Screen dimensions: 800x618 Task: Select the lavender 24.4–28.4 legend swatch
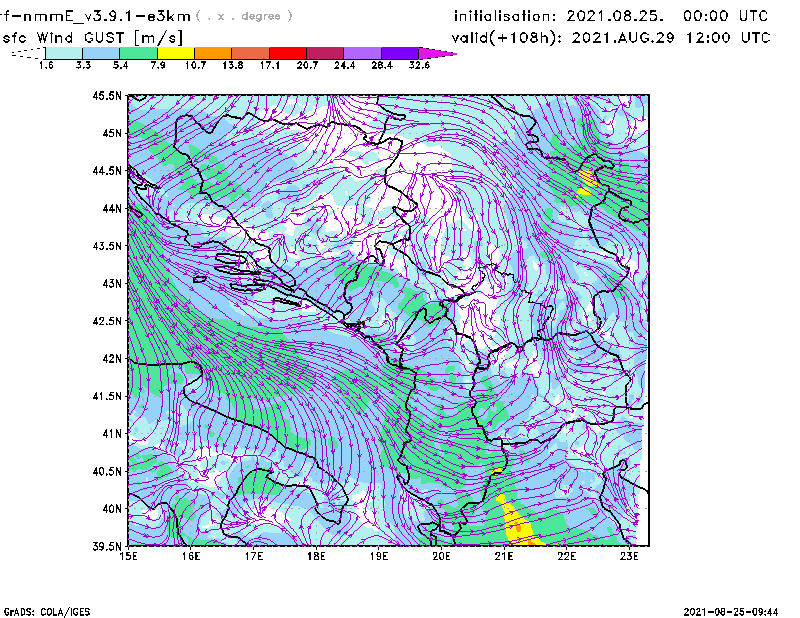pyautogui.click(x=363, y=53)
